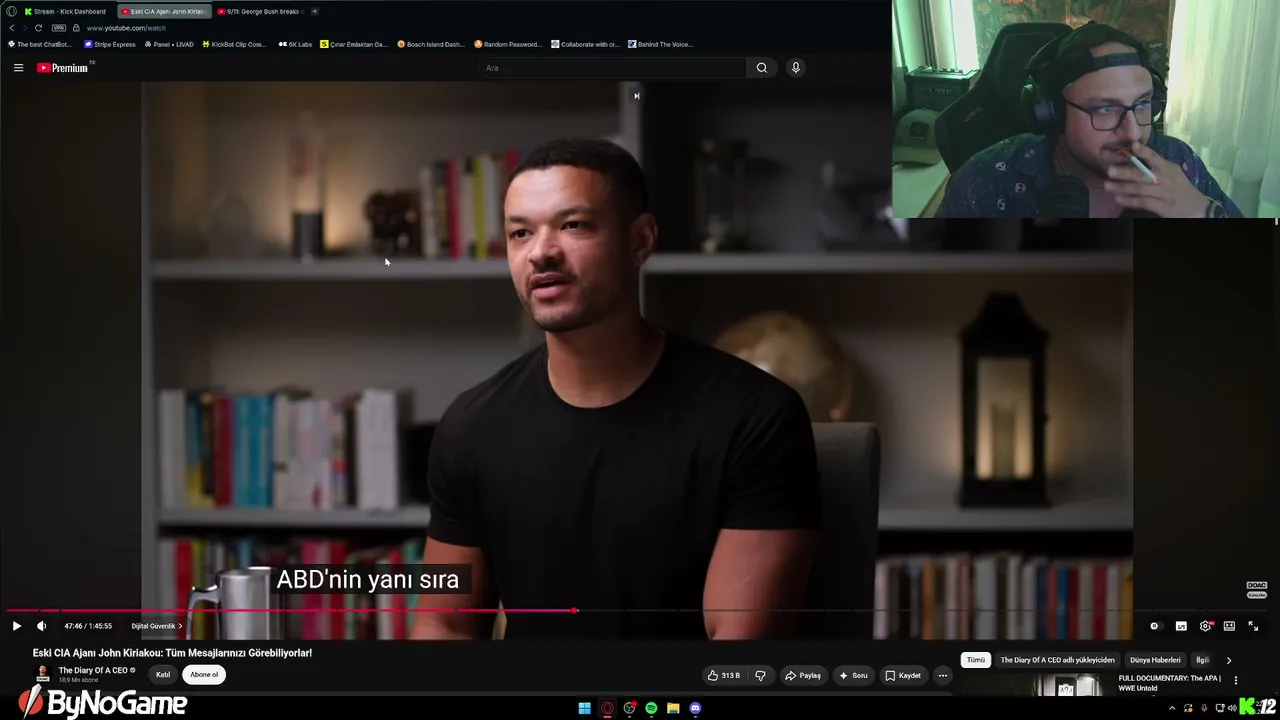Screen dimensions: 1280x720
Task: Open the FULL DOCUMENTARY: The APA video thumbnail
Action: tap(1068, 686)
